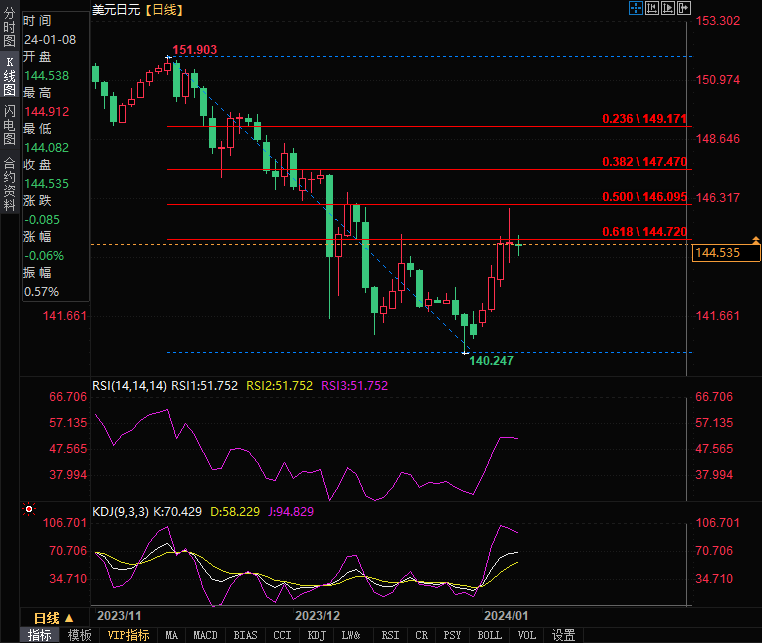The width and height of the screenshot is (762, 643).
Task: Click the rightmost chart export arrow icon
Action: point(684,8)
